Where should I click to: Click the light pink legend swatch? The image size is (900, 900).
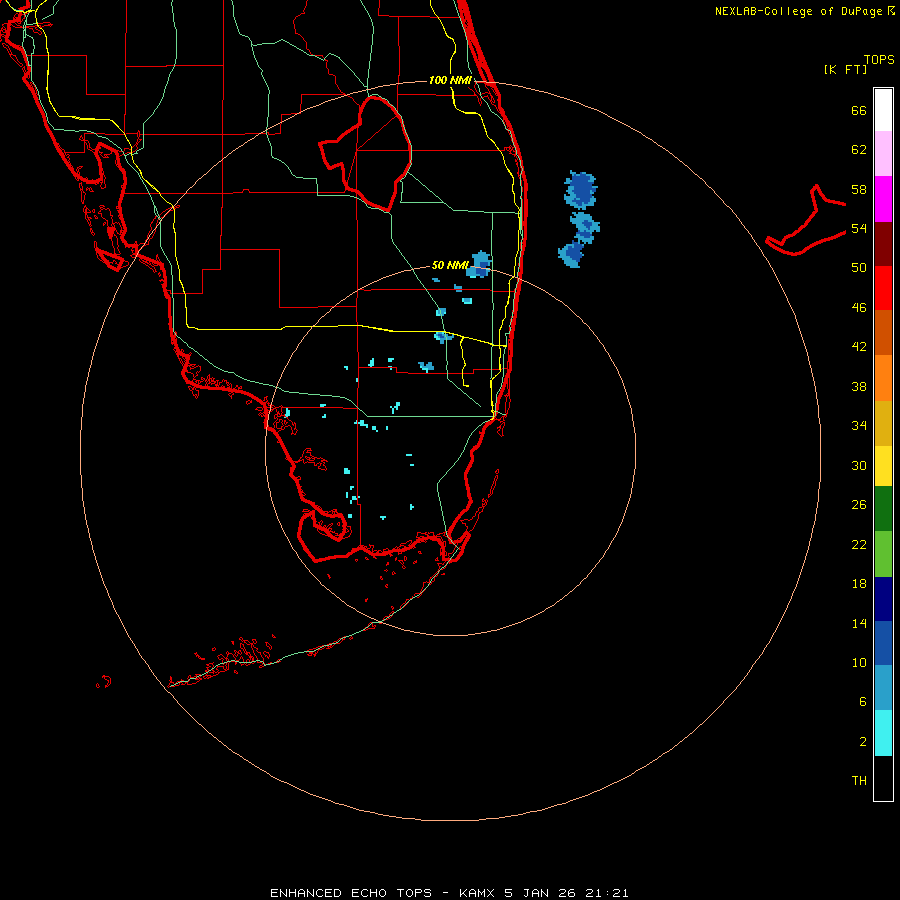pos(883,153)
